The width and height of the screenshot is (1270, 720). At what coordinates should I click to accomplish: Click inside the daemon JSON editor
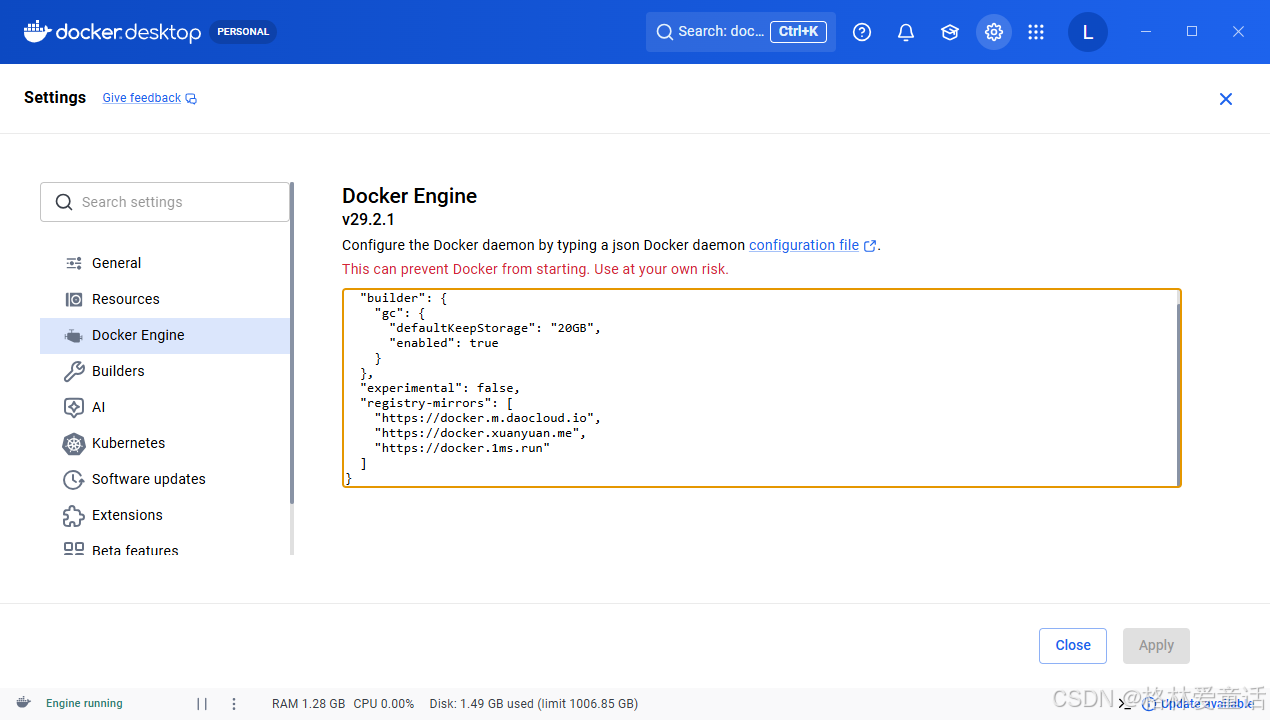[x=761, y=388]
